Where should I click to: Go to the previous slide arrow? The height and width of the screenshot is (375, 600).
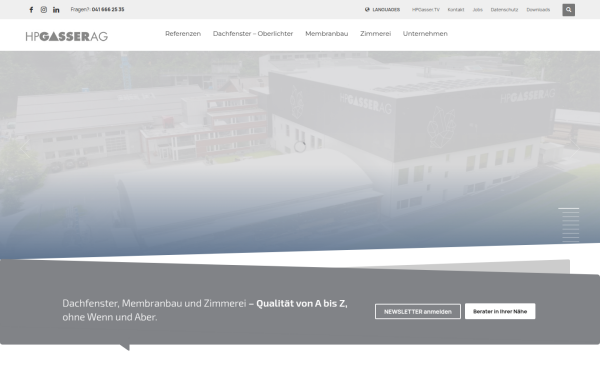point(25,148)
